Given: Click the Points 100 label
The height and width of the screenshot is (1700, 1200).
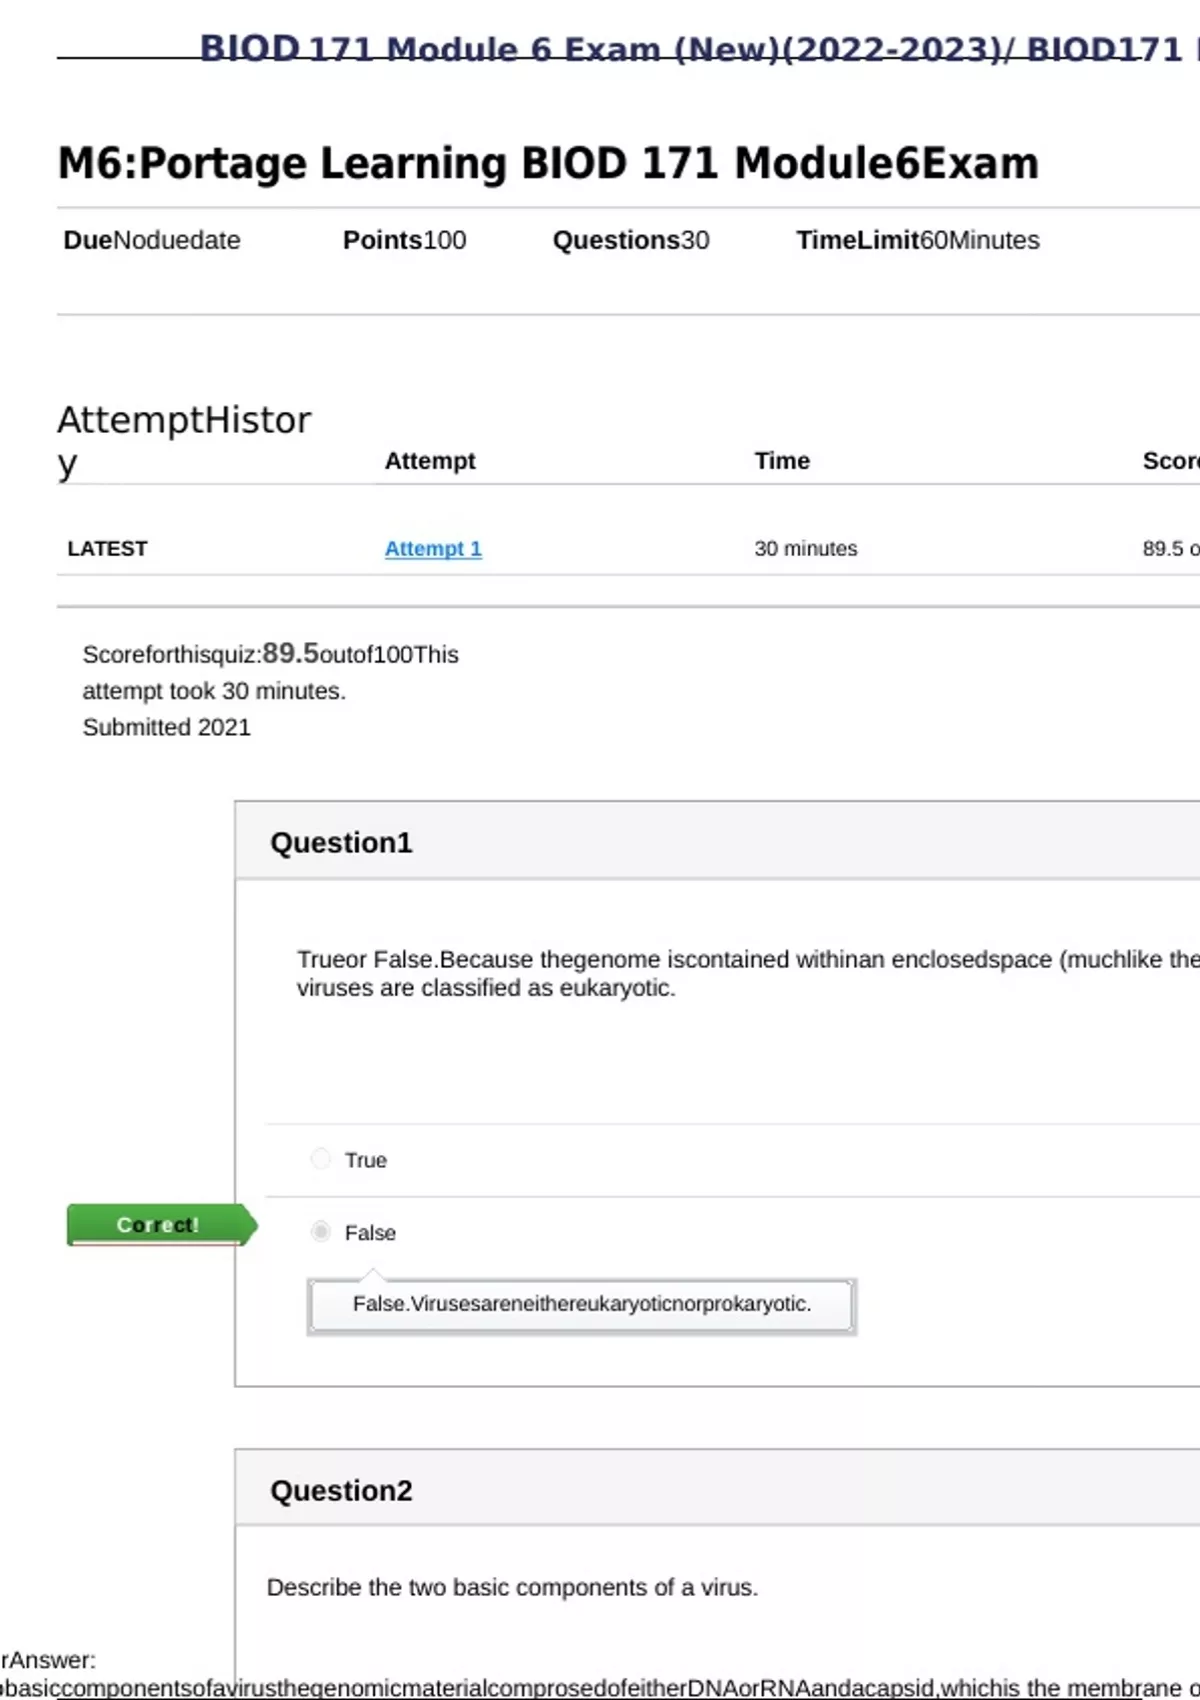Looking at the screenshot, I should [x=404, y=241].
